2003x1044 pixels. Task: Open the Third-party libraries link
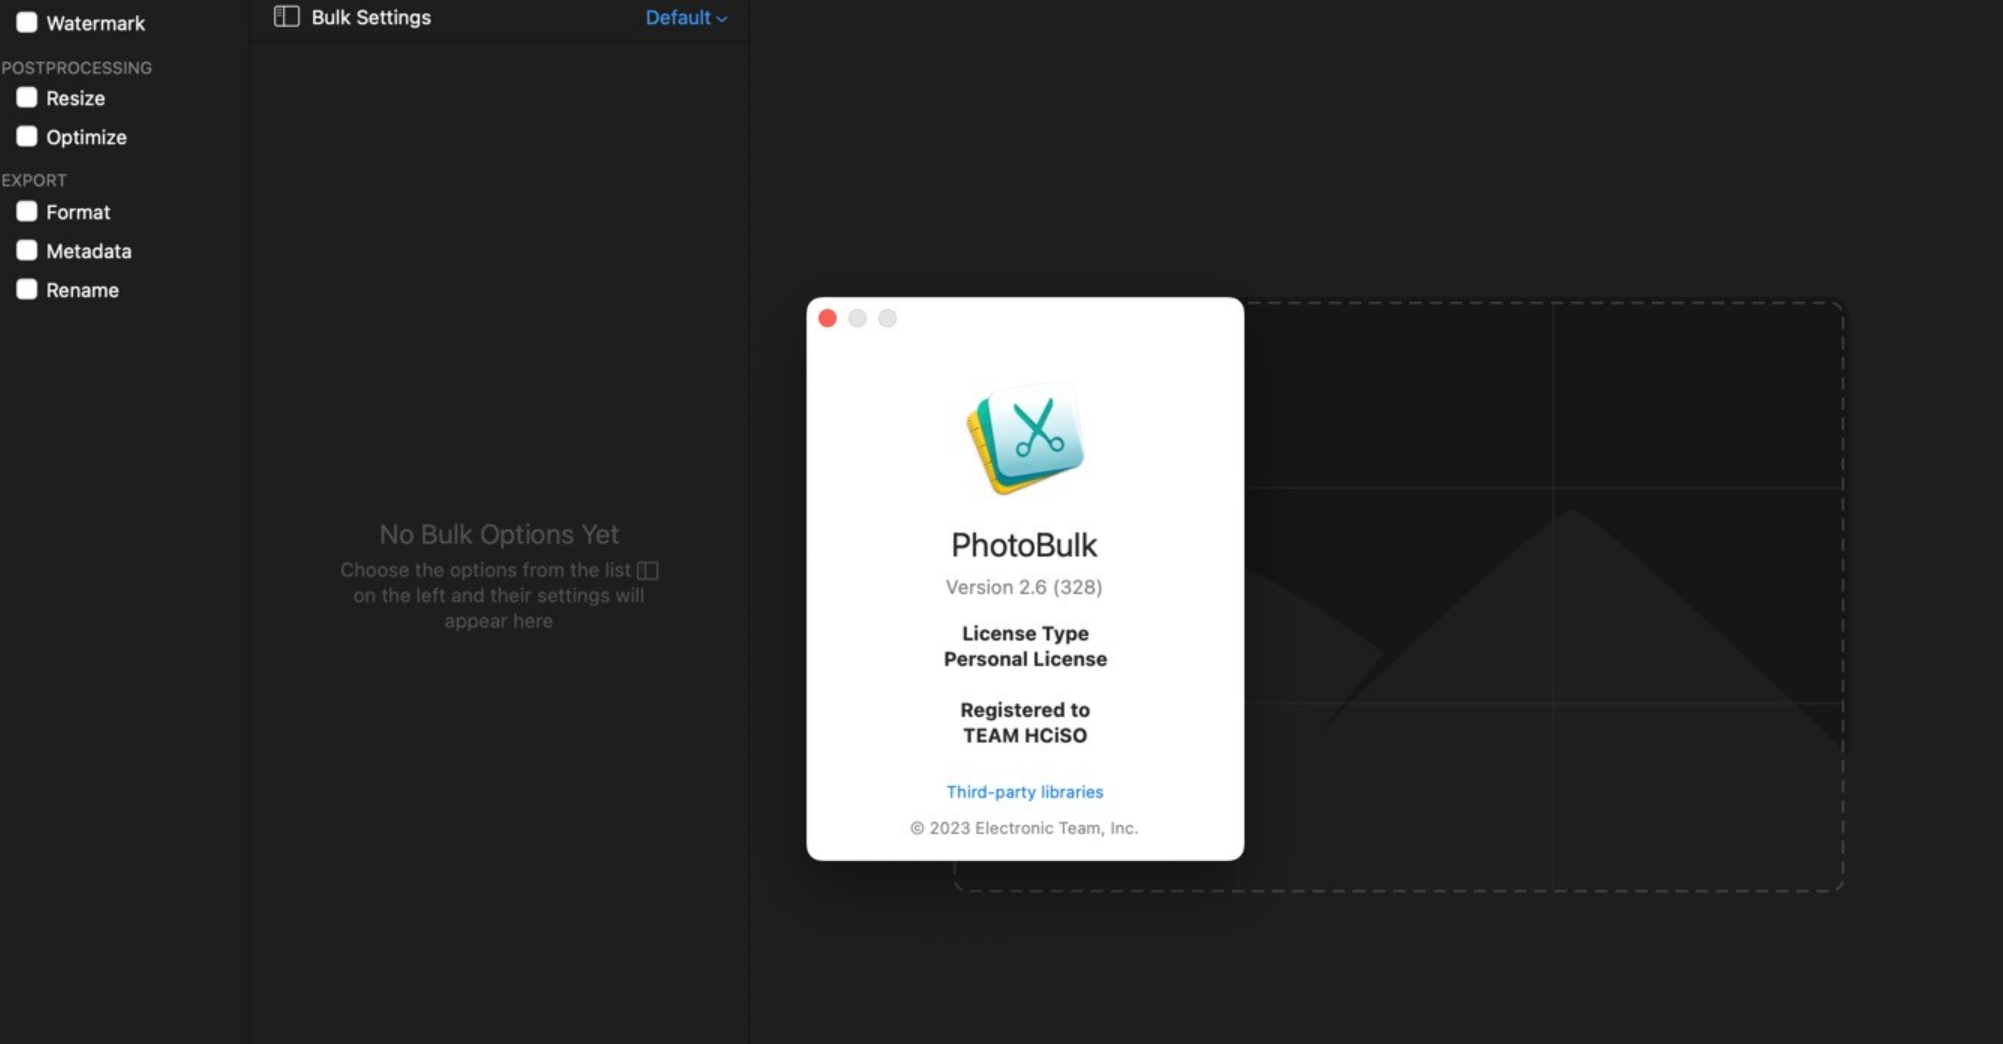click(x=1025, y=791)
